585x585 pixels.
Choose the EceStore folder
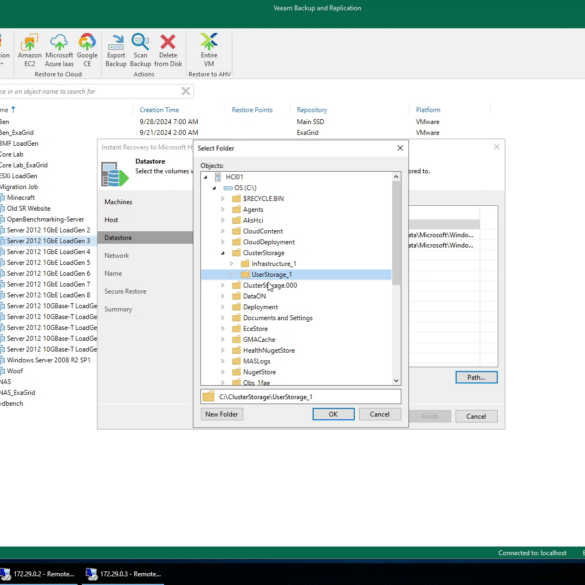point(255,328)
